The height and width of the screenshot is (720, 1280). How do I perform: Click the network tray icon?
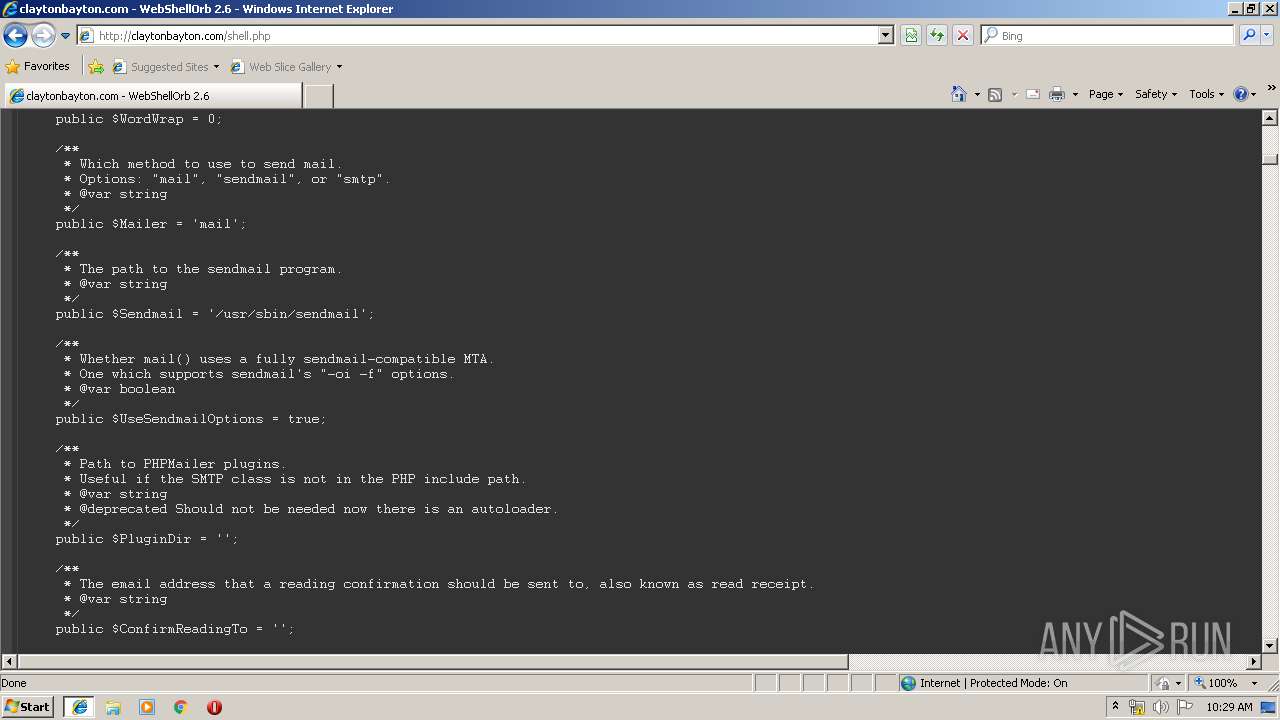coord(1137,707)
